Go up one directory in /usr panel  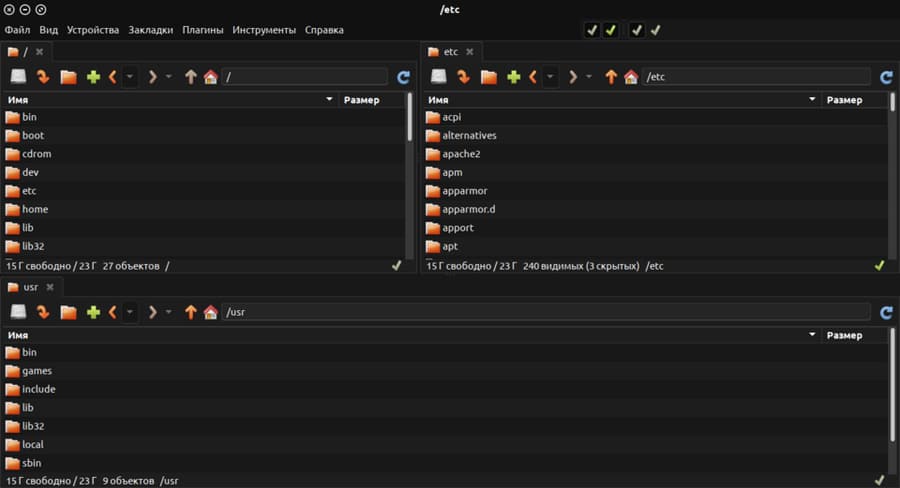pyautogui.click(x=191, y=312)
